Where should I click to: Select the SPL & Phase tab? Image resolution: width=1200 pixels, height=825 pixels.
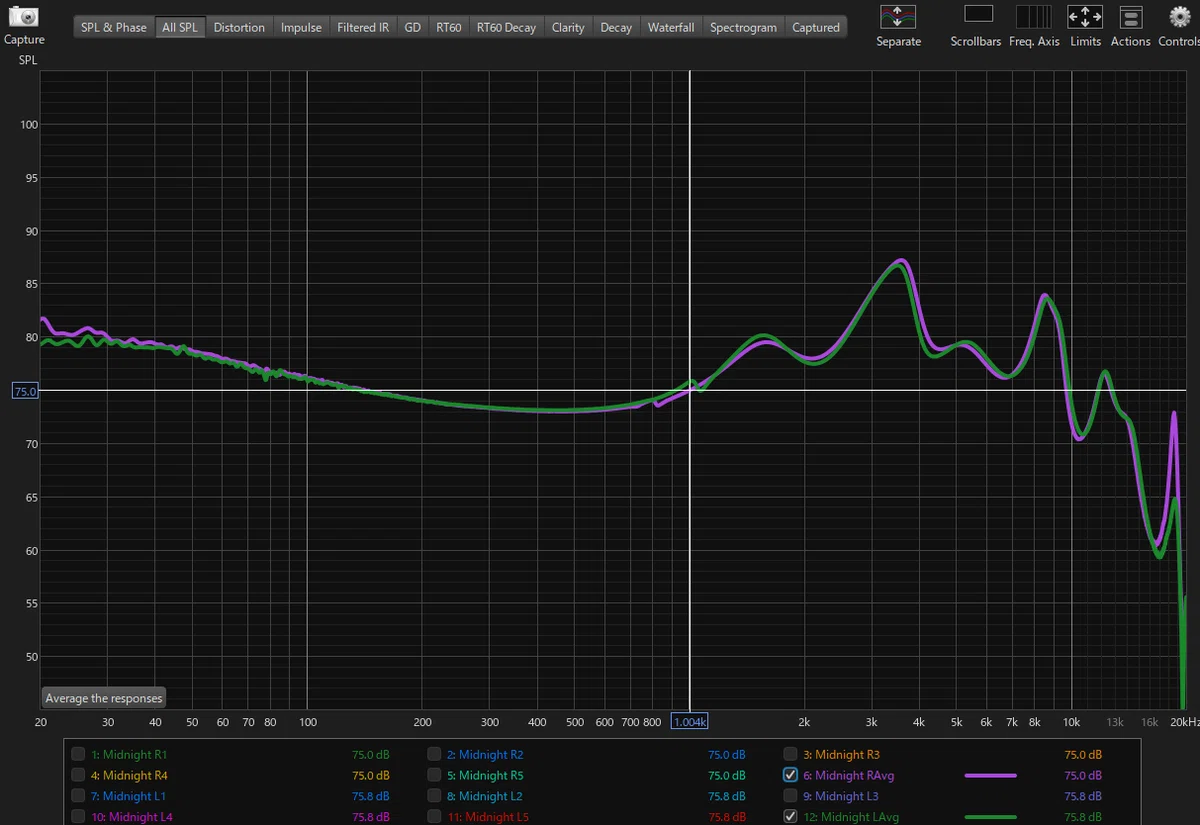tap(114, 27)
